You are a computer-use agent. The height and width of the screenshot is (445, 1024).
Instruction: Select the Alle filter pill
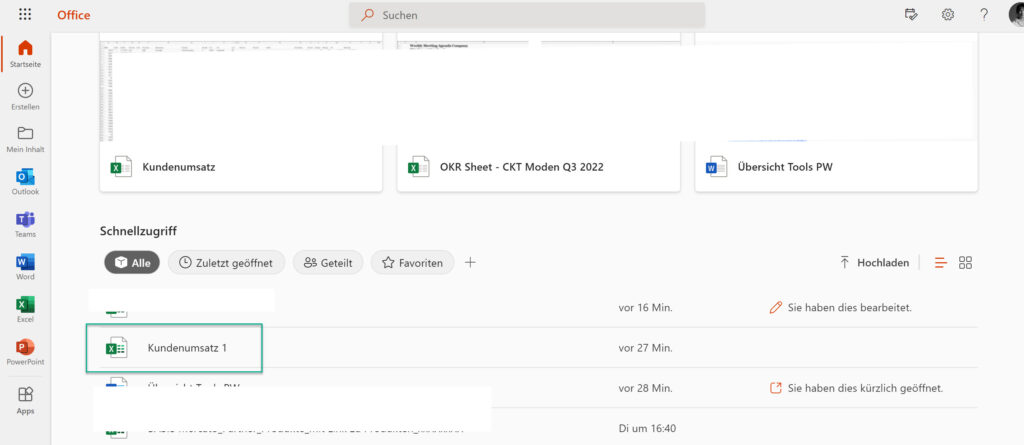[x=132, y=263]
